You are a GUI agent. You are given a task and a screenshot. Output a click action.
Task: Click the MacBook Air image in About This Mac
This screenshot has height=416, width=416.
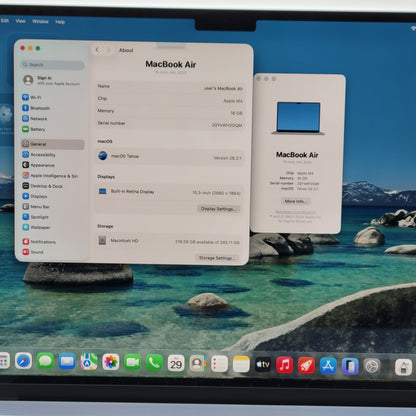(298, 118)
